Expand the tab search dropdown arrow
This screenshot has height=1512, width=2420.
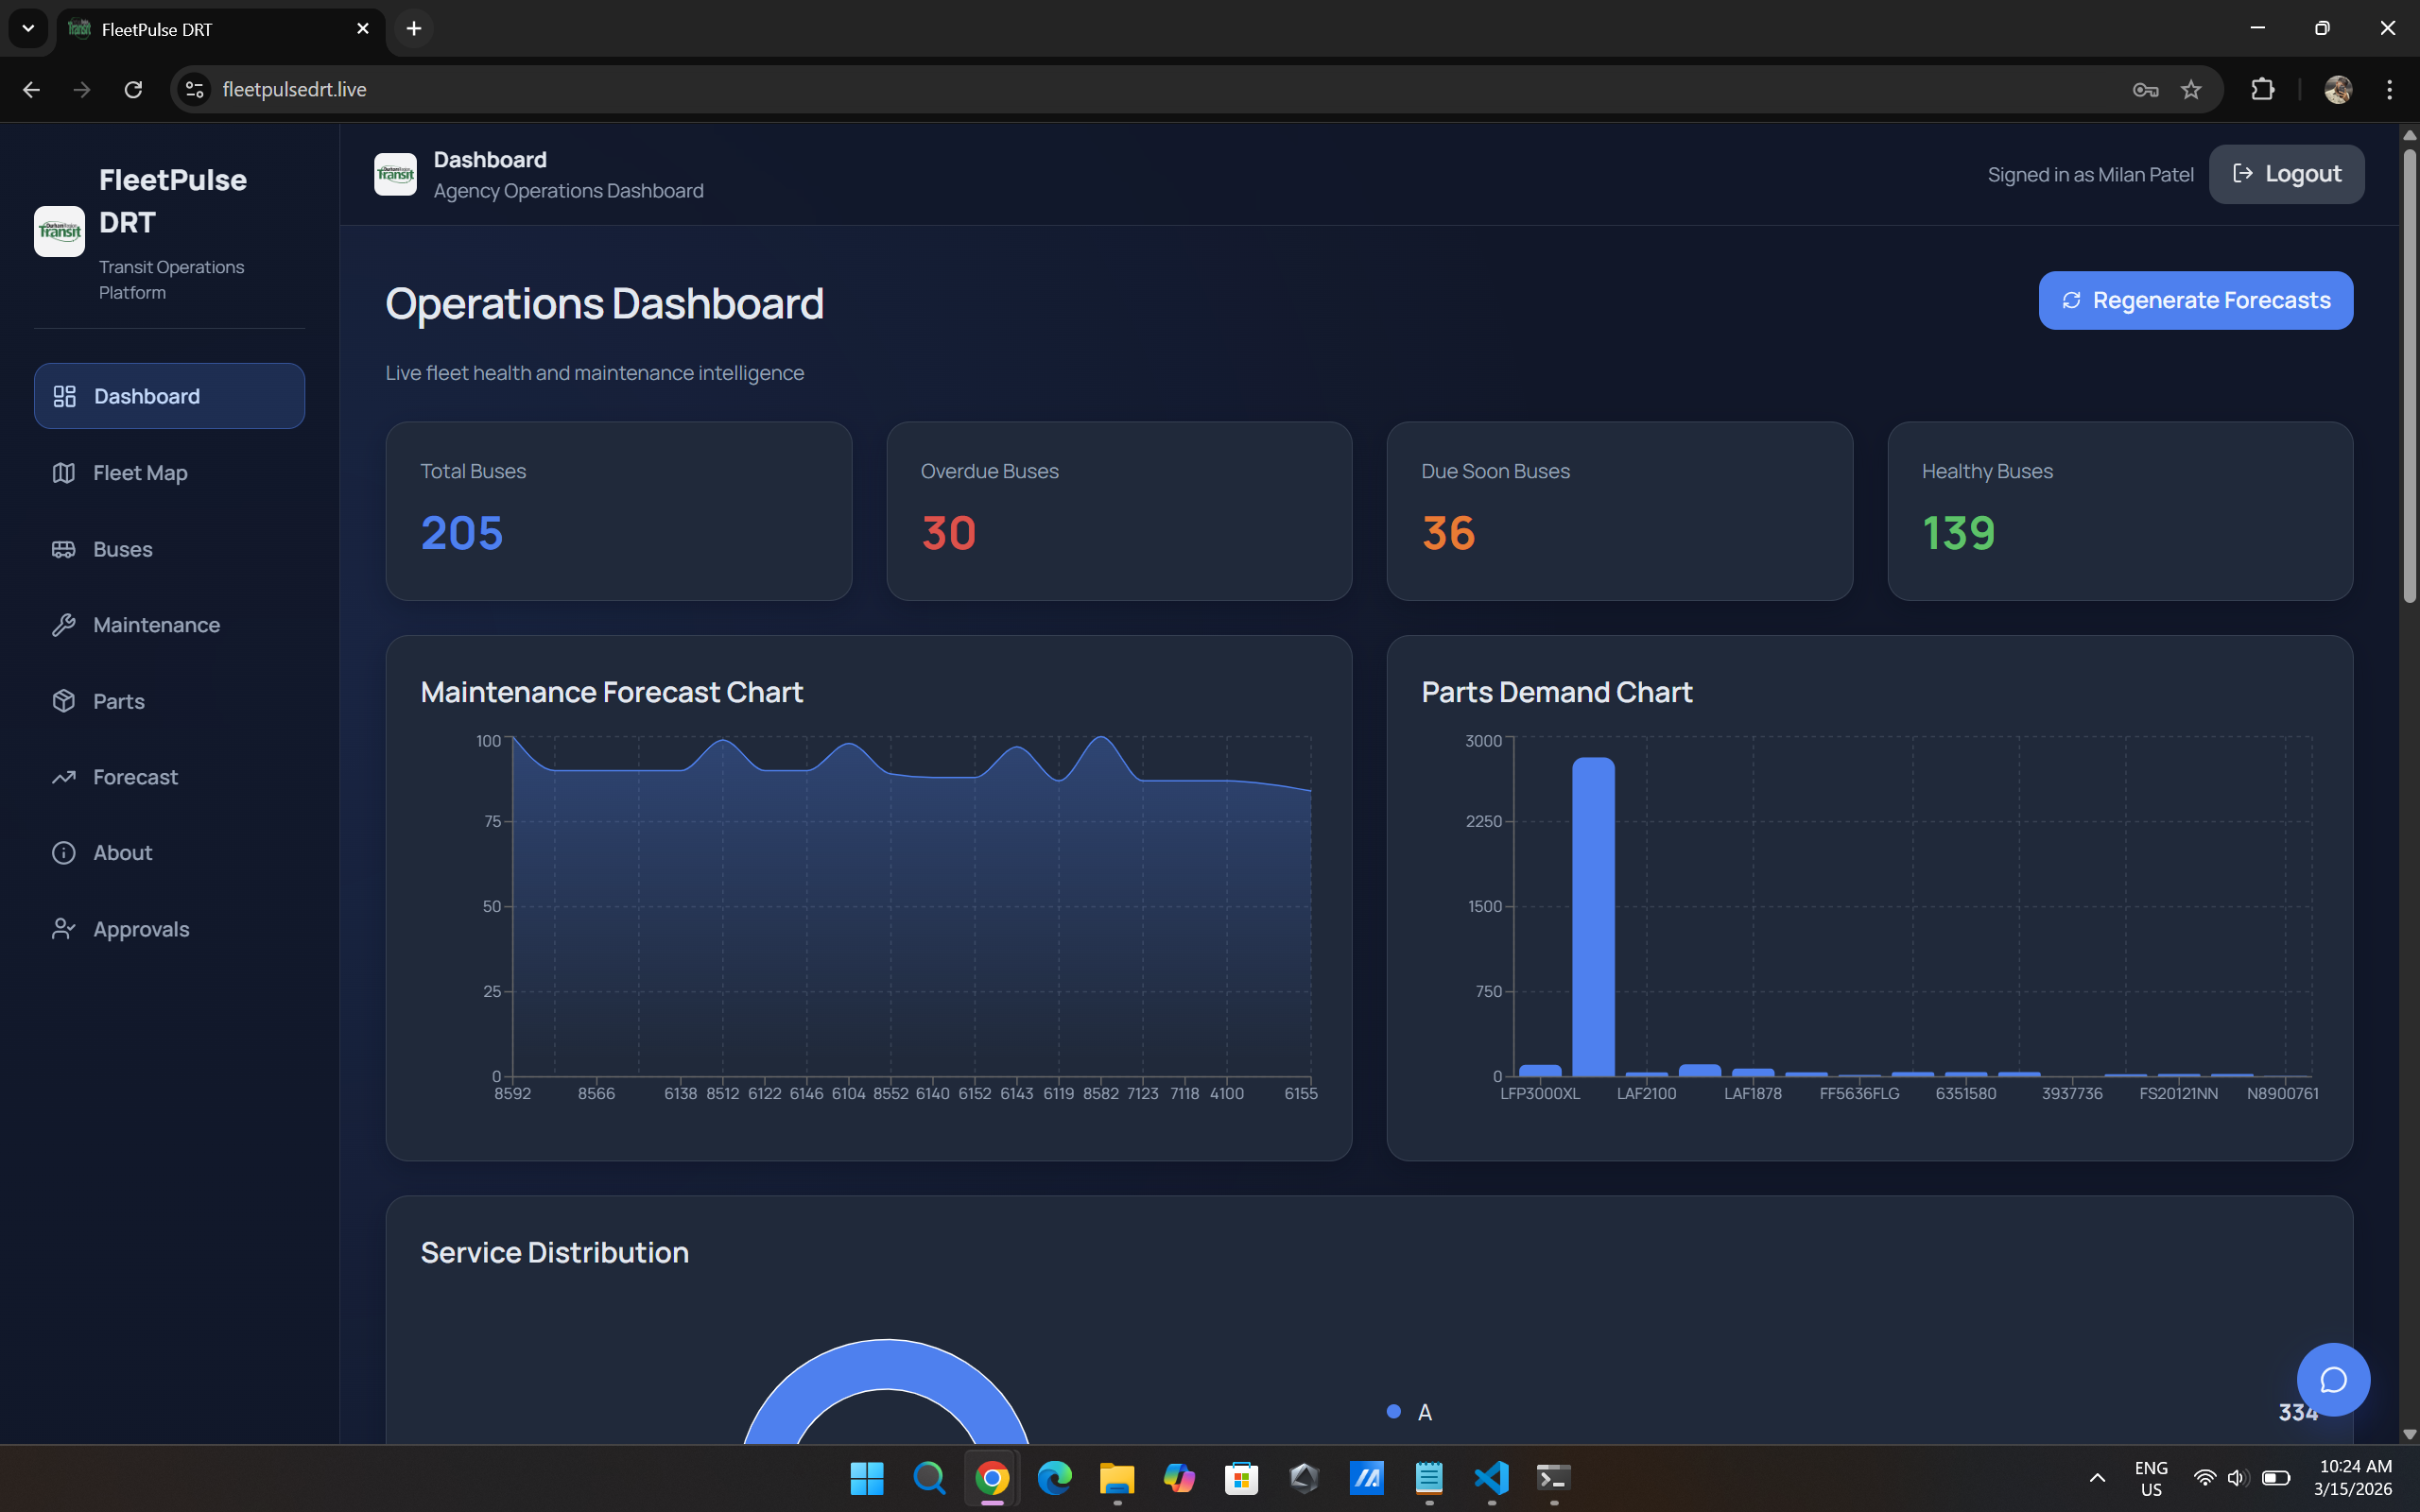pyautogui.click(x=28, y=28)
